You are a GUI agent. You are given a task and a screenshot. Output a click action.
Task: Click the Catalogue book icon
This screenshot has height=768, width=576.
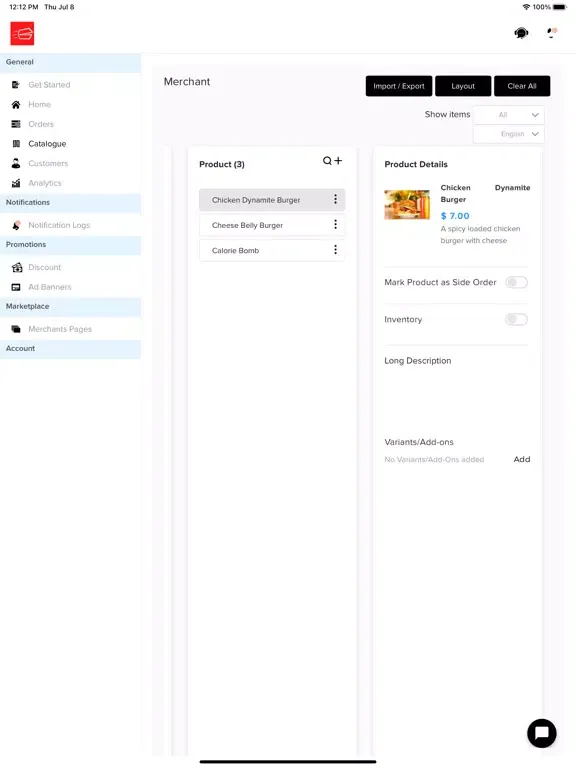[x=16, y=144]
